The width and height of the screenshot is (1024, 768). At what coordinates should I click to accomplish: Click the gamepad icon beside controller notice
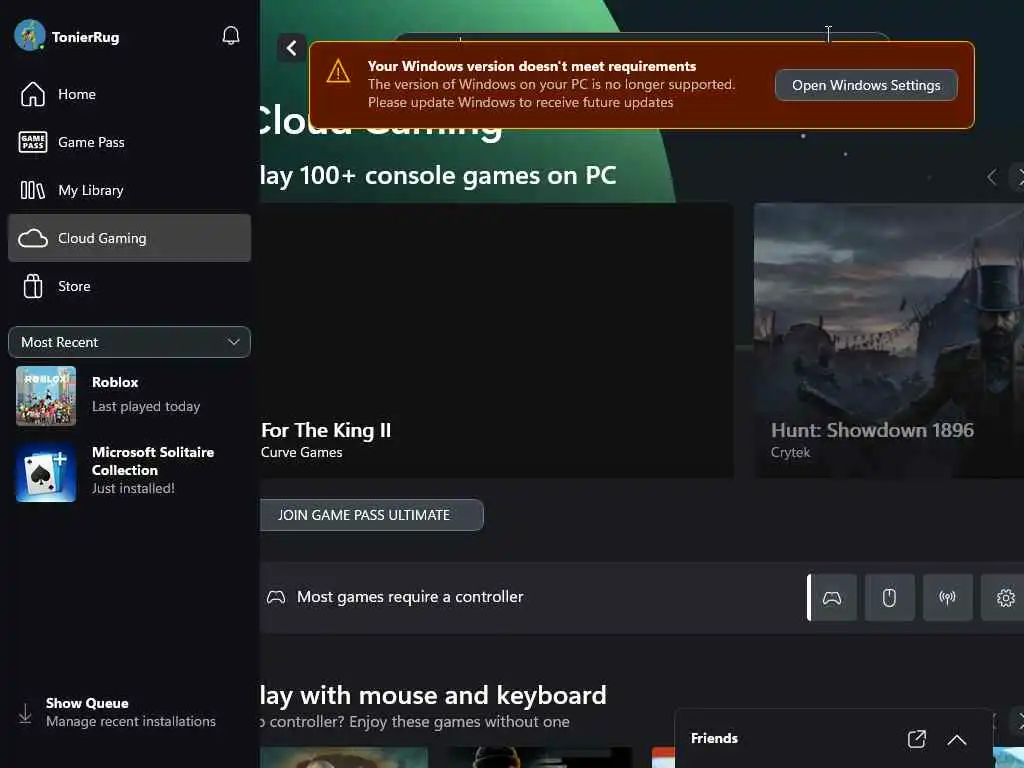[276, 597]
